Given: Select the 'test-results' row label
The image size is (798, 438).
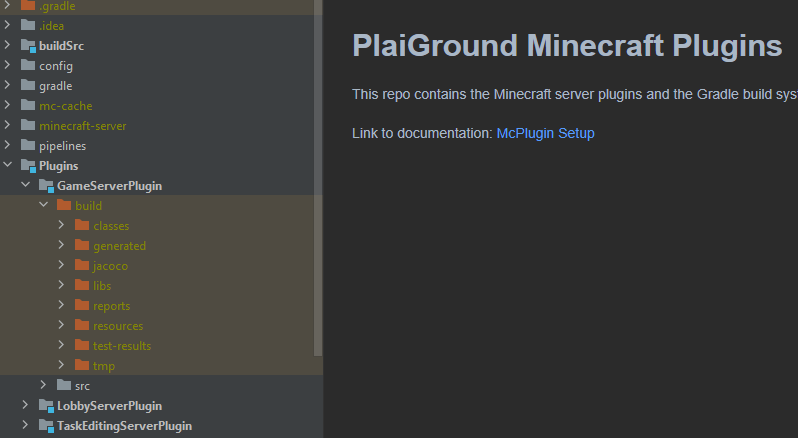Looking at the screenshot, I should pyautogui.click(x=122, y=346).
